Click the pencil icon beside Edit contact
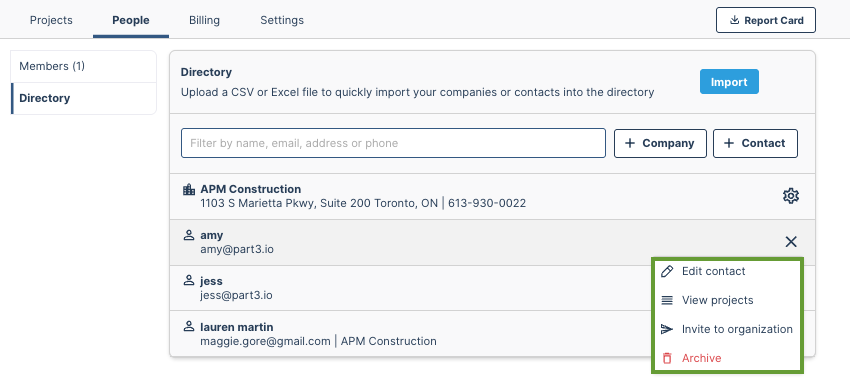 point(667,271)
